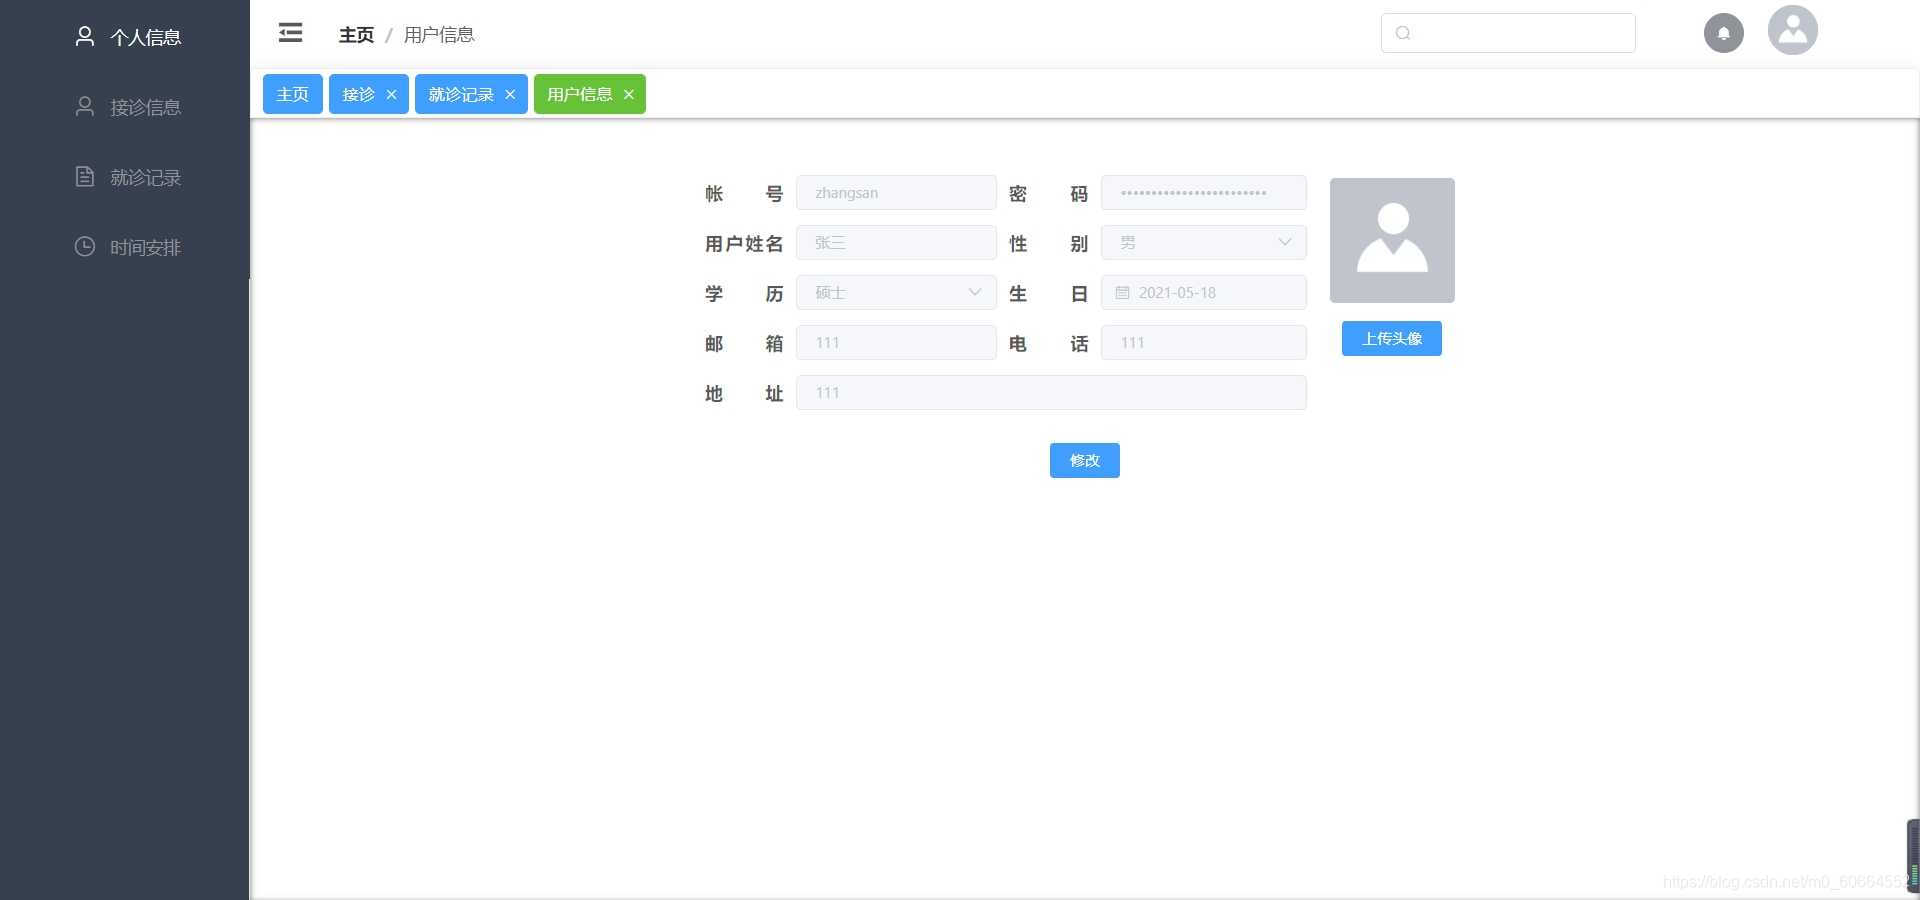Open the 个人信息 sidebar menu
Image resolution: width=1920 pixels, height=900 pixels.
coord(125,37)
